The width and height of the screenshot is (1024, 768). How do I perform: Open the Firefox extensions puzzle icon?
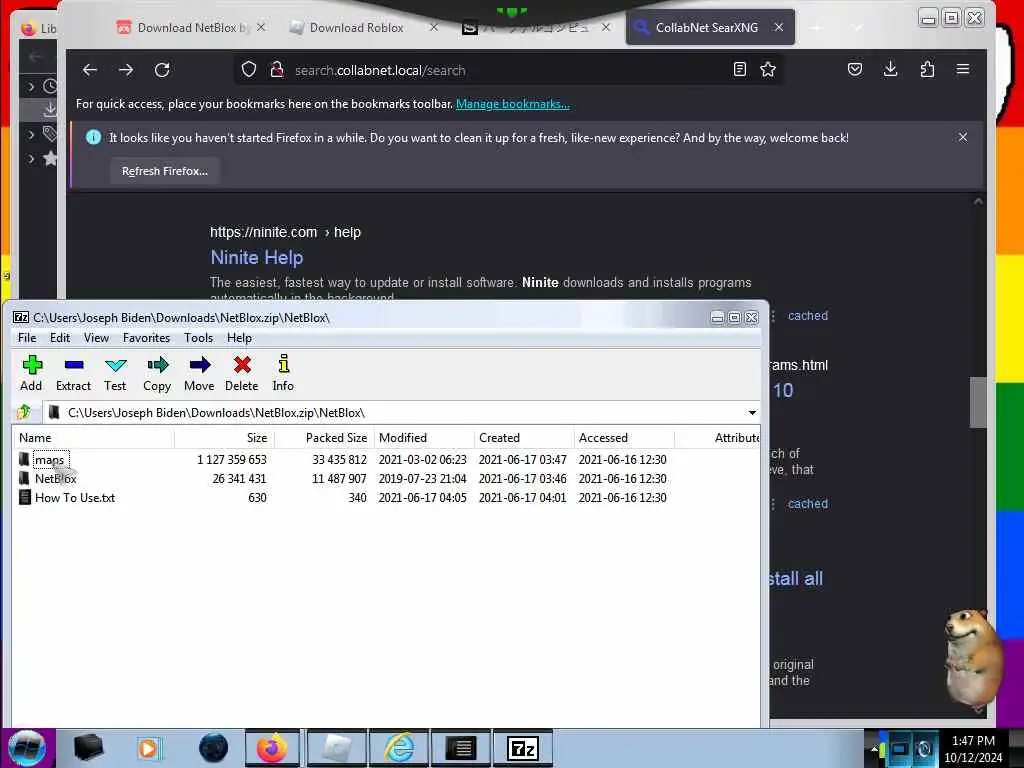[927, 69]
